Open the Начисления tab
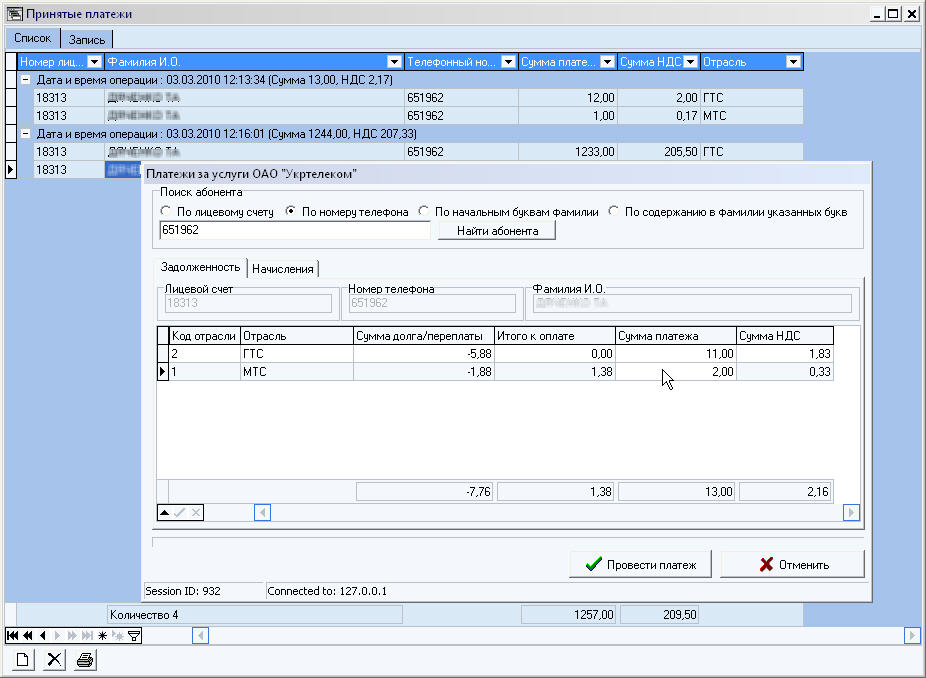Image resolution: width=926 pixels, height=678 pixels. click(283, 269)
